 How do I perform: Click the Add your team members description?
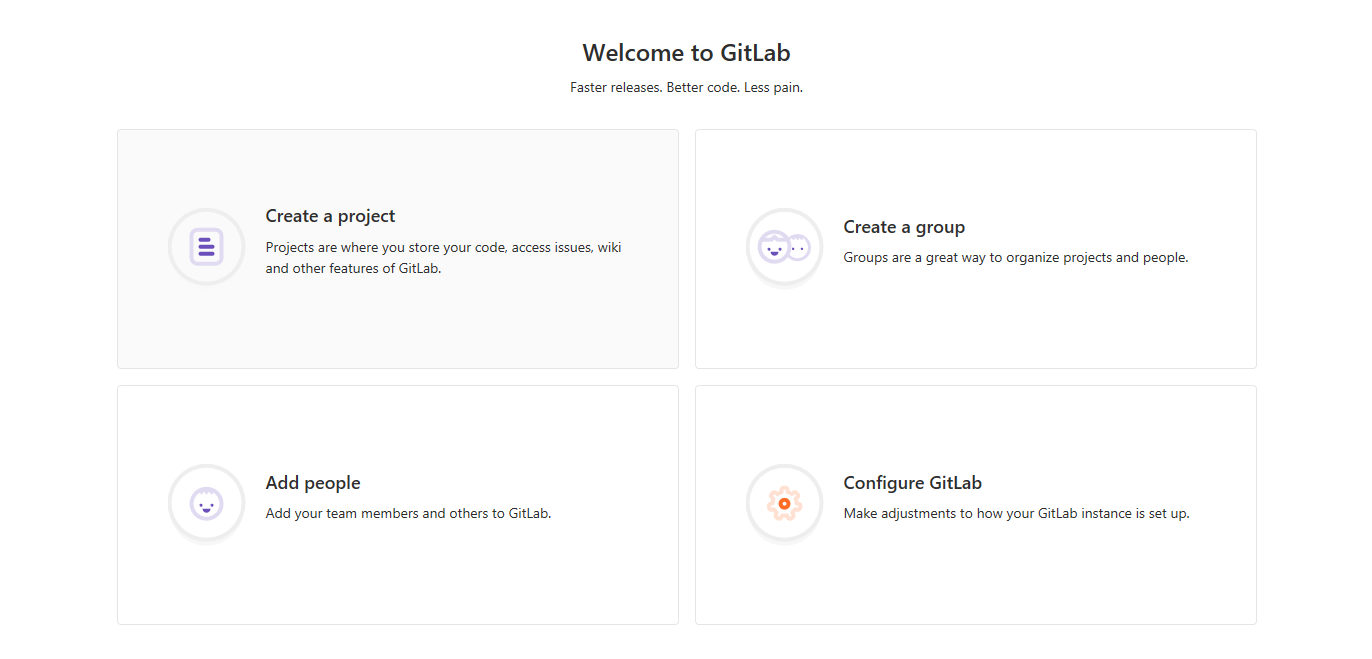(x=408, y=513)
